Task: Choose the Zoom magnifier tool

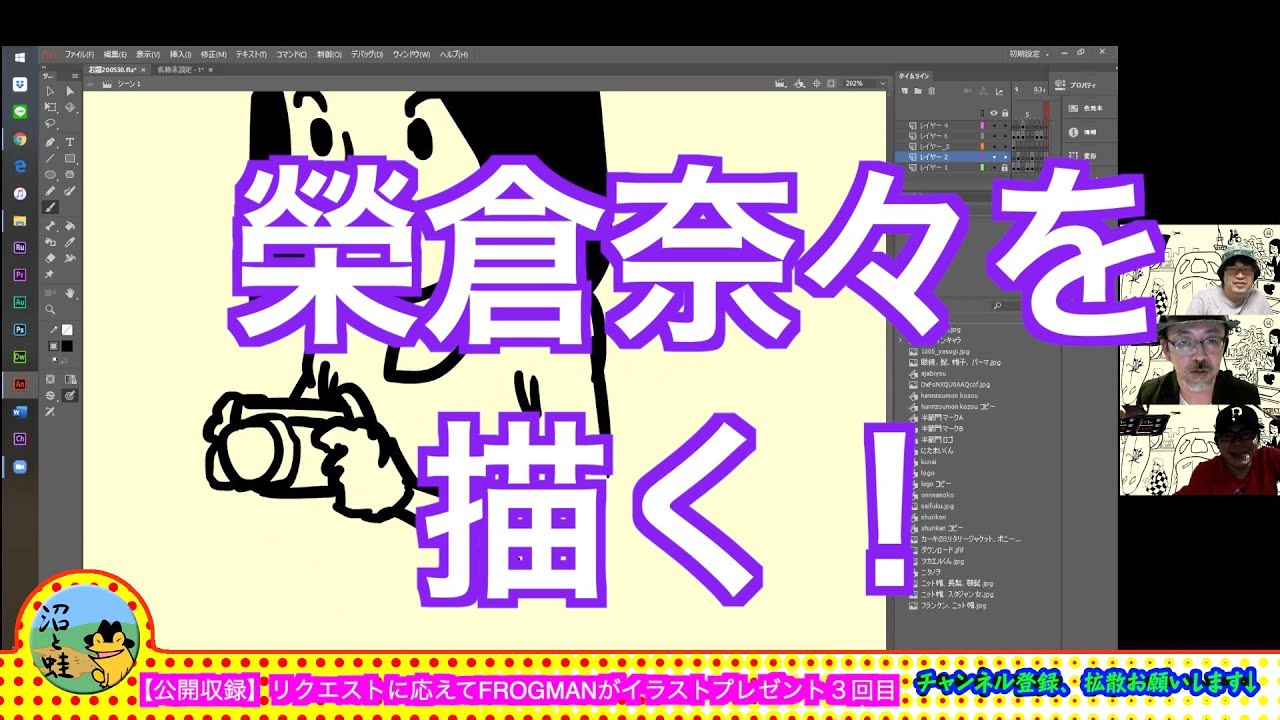Action: (50, 310)
